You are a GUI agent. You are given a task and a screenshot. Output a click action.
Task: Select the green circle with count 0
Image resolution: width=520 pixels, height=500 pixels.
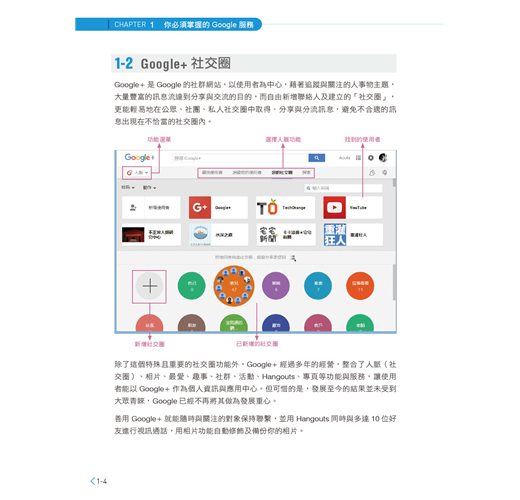pyautogui.click(x=192, y=286)
